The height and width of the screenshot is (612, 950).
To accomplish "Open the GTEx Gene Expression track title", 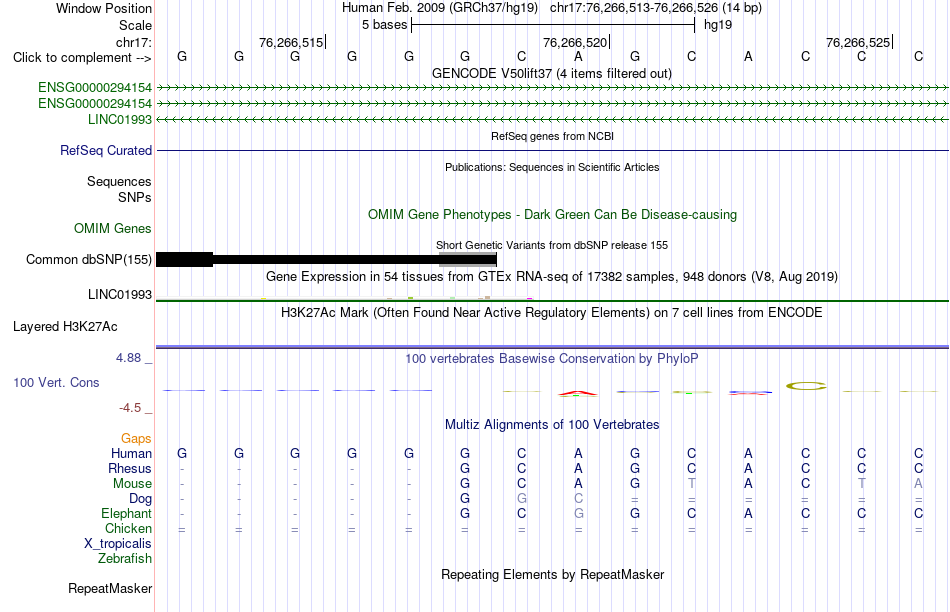I will point(552,276).
